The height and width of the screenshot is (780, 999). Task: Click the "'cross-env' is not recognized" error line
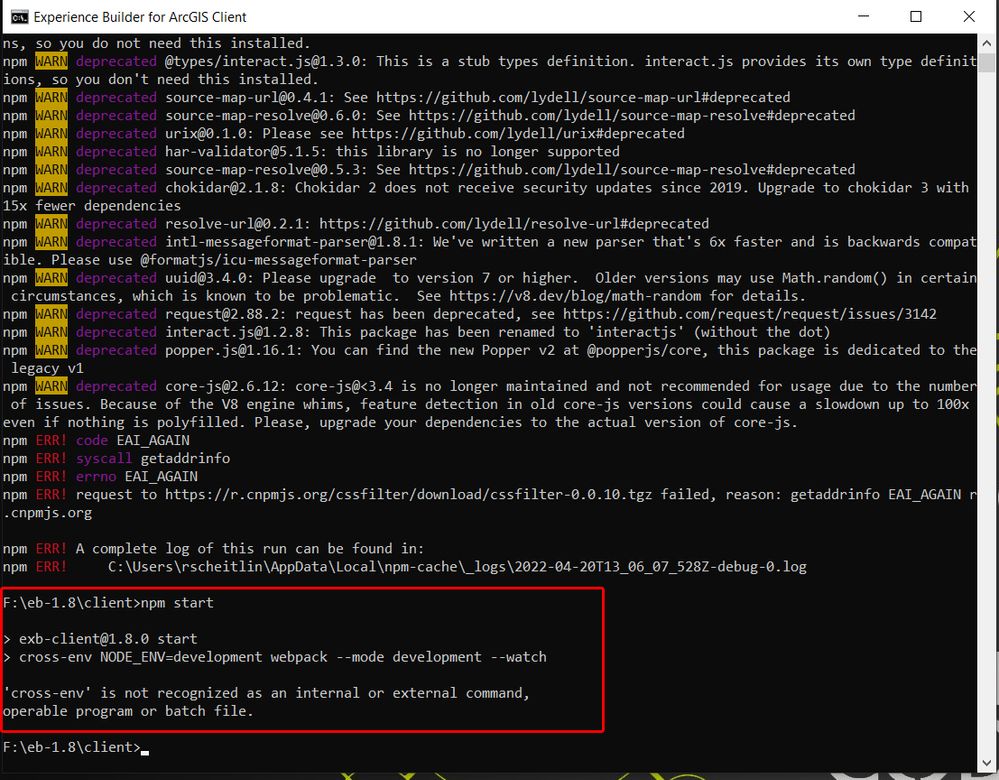tap(266, 693)
